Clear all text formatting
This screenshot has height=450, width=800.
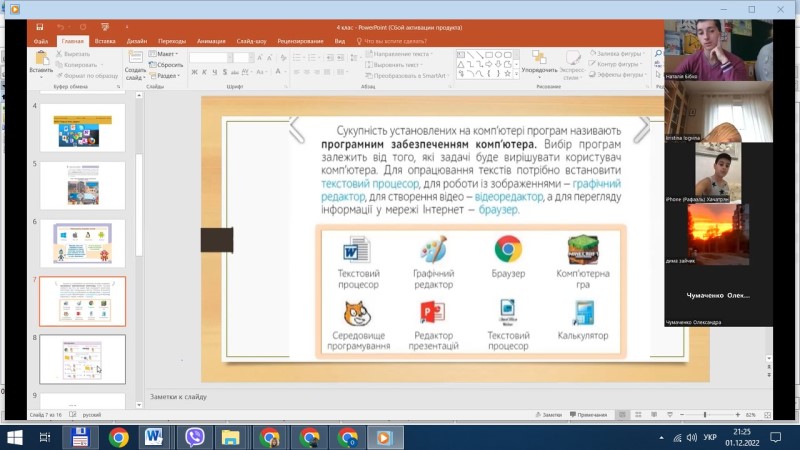[283, 58]
